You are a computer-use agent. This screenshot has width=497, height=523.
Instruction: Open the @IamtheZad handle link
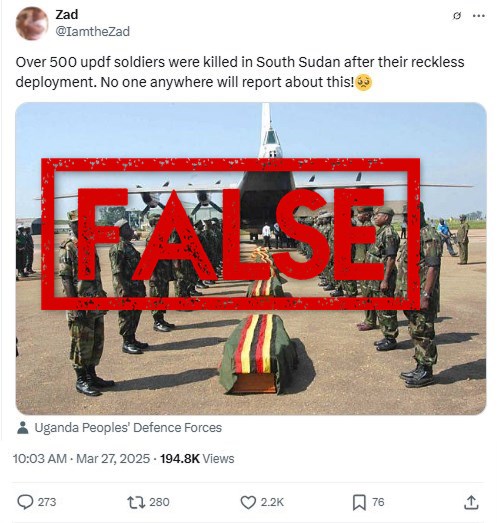(x=92, y=31)
